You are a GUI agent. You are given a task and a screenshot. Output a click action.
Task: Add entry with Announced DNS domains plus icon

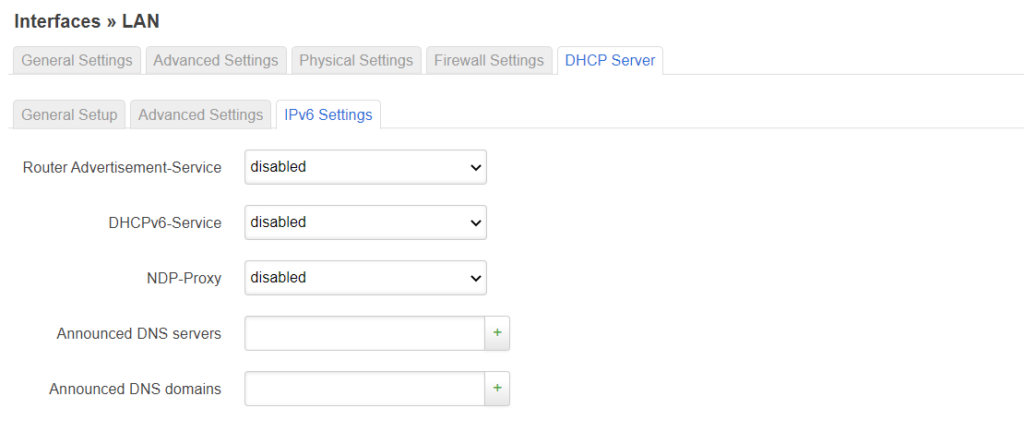click(497, 389)
